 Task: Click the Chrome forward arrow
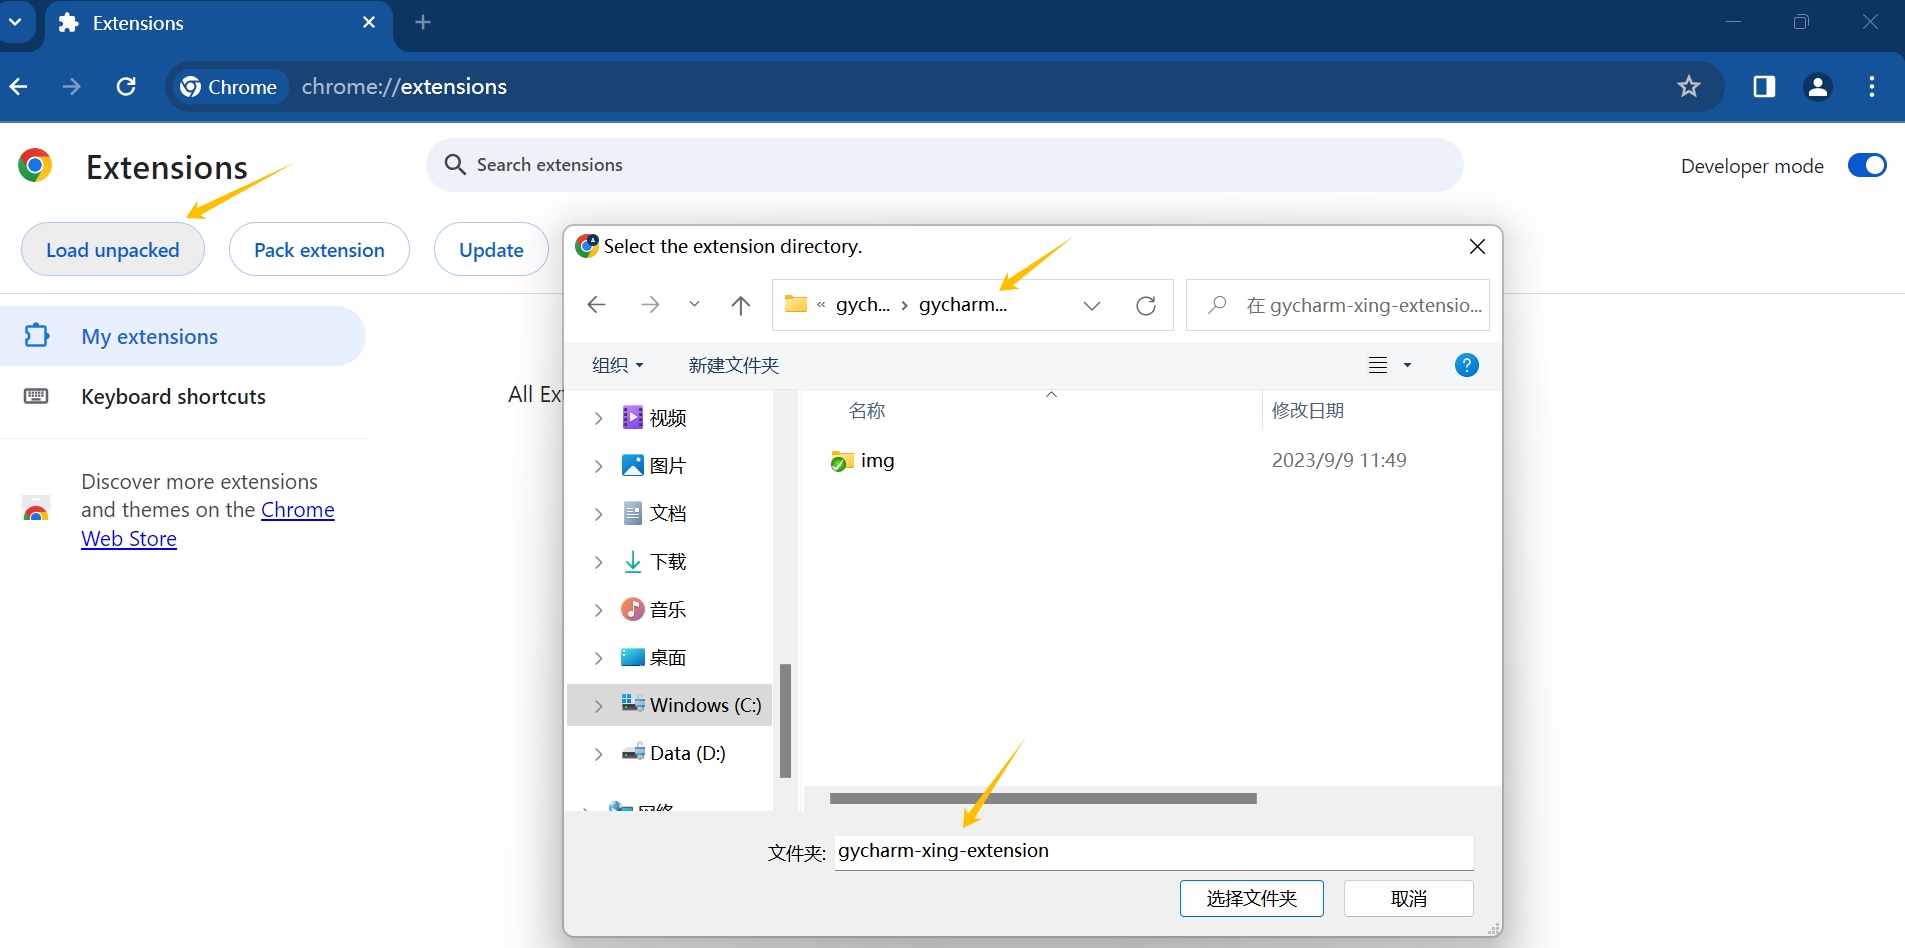pyautogui.click(x=72, y=87)
